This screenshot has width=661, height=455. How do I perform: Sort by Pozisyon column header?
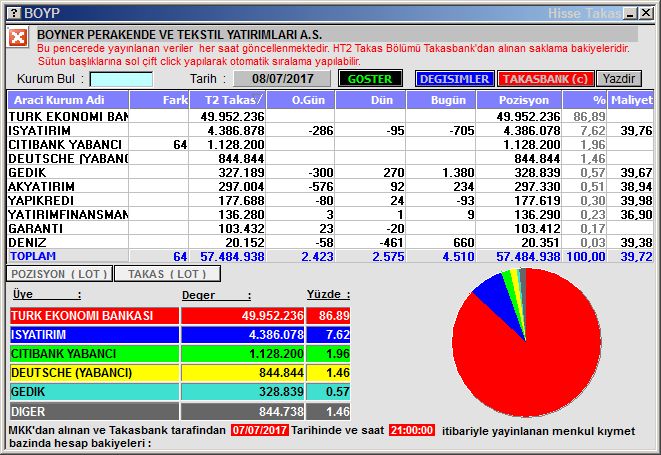(x=519, y=100)
